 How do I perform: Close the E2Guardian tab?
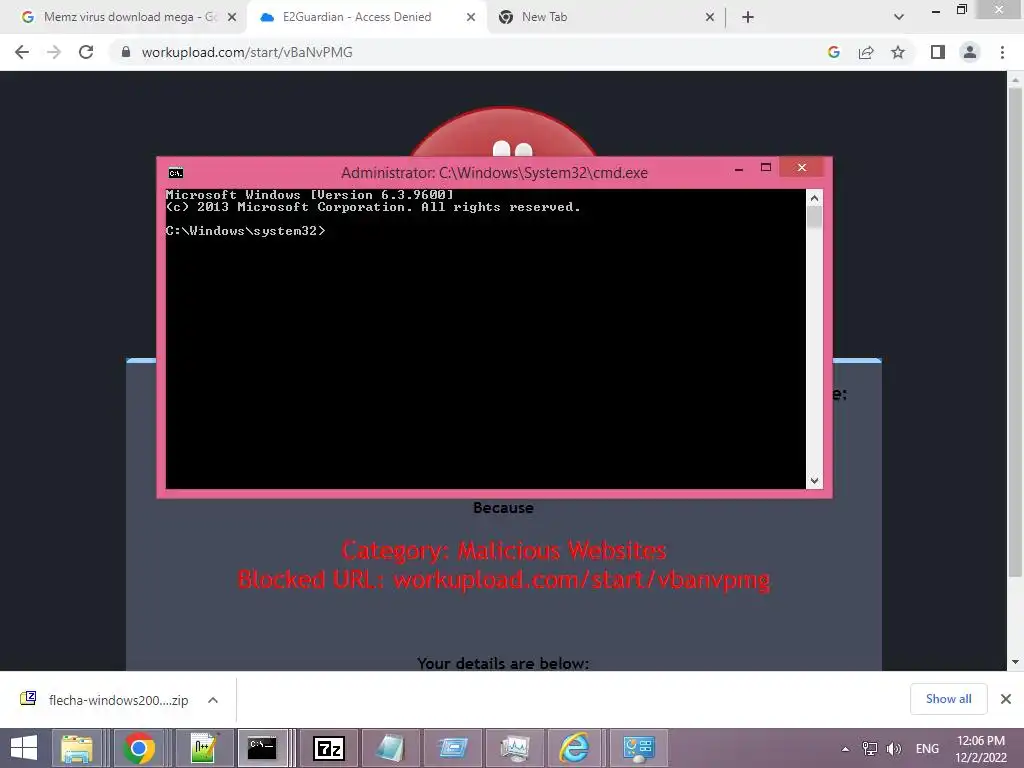coord(471,18)
